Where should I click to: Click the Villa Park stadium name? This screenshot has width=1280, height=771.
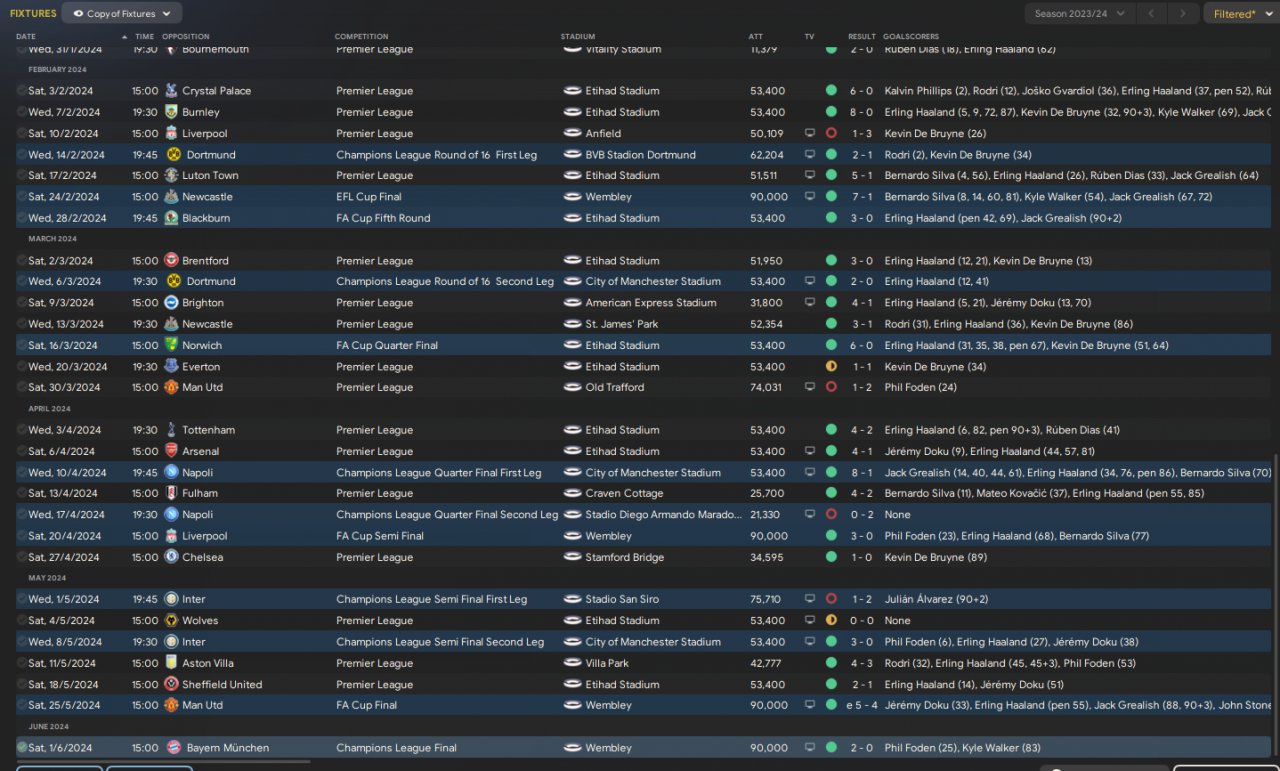click(x=607, y=663)
